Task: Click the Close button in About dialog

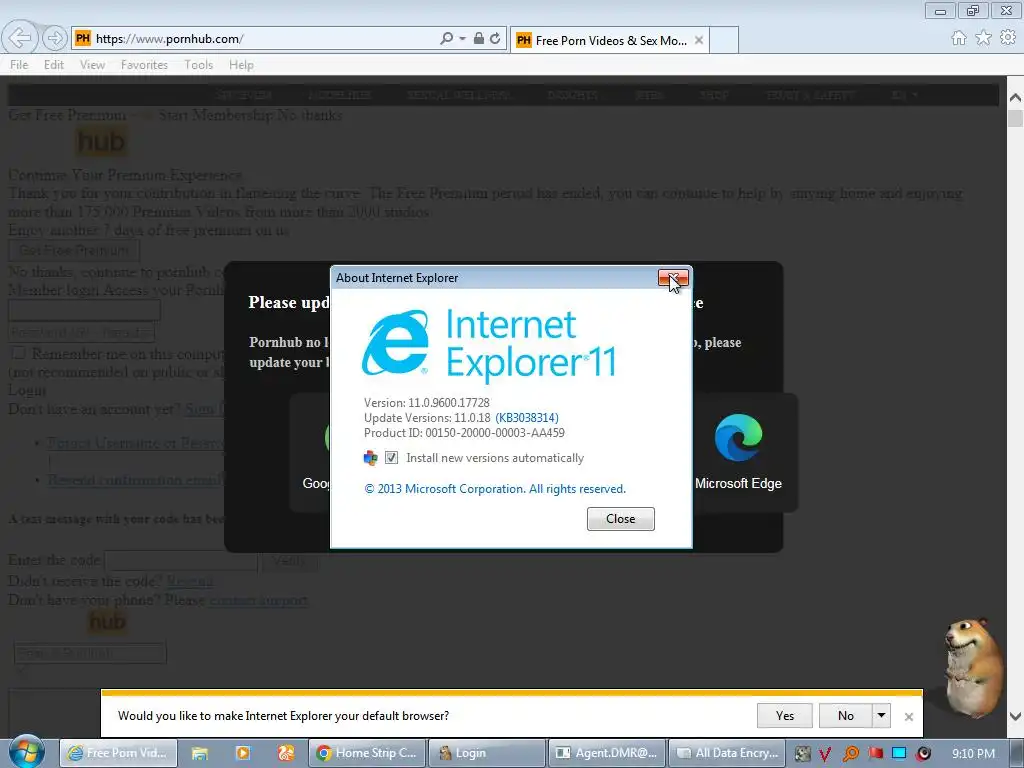Action: point(620,519)
